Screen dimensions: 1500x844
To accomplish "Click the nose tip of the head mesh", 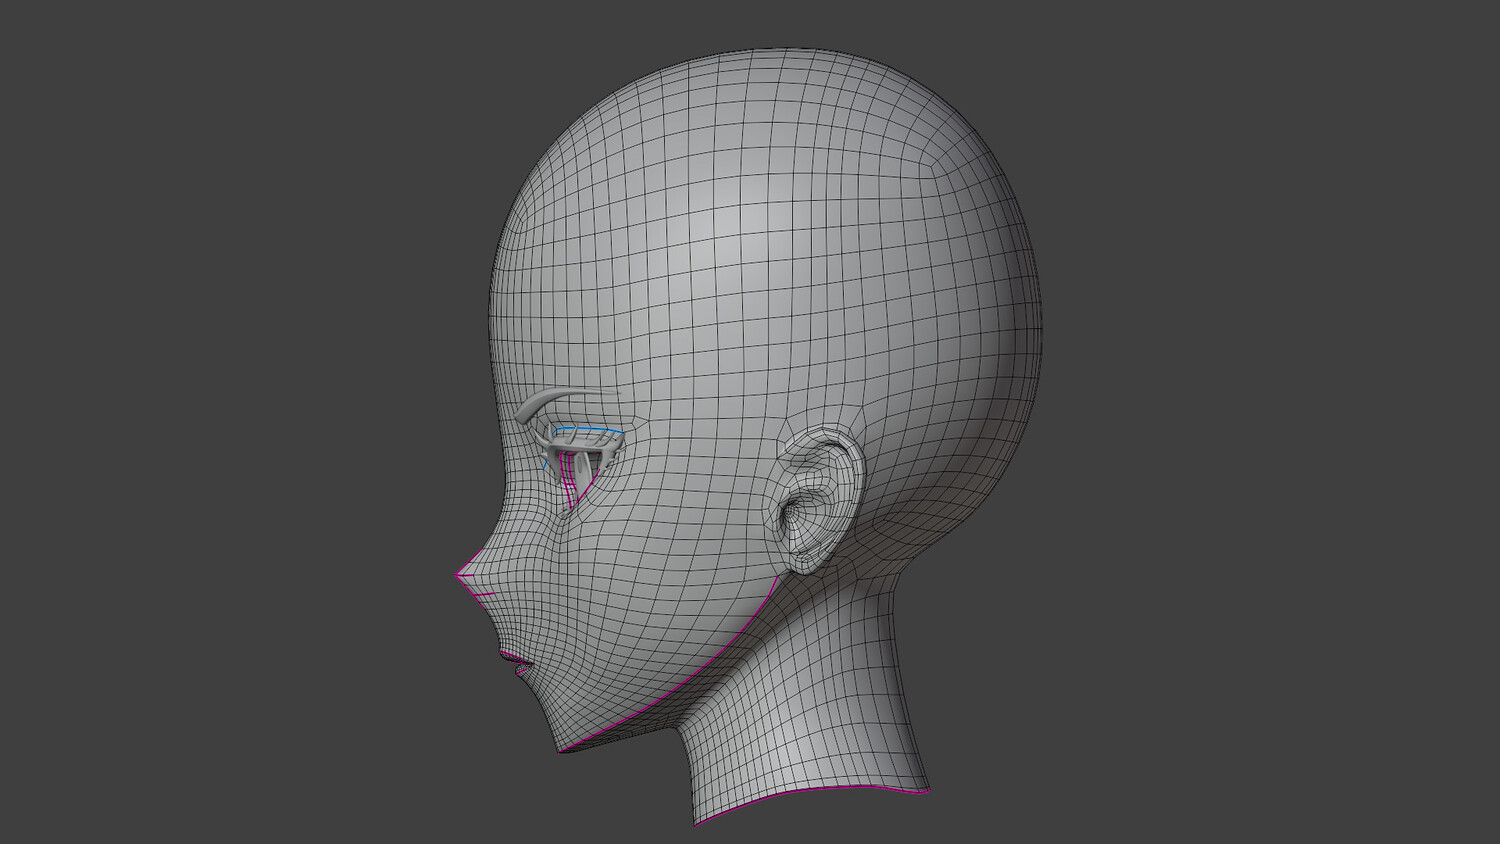I will tap(462, 577).
